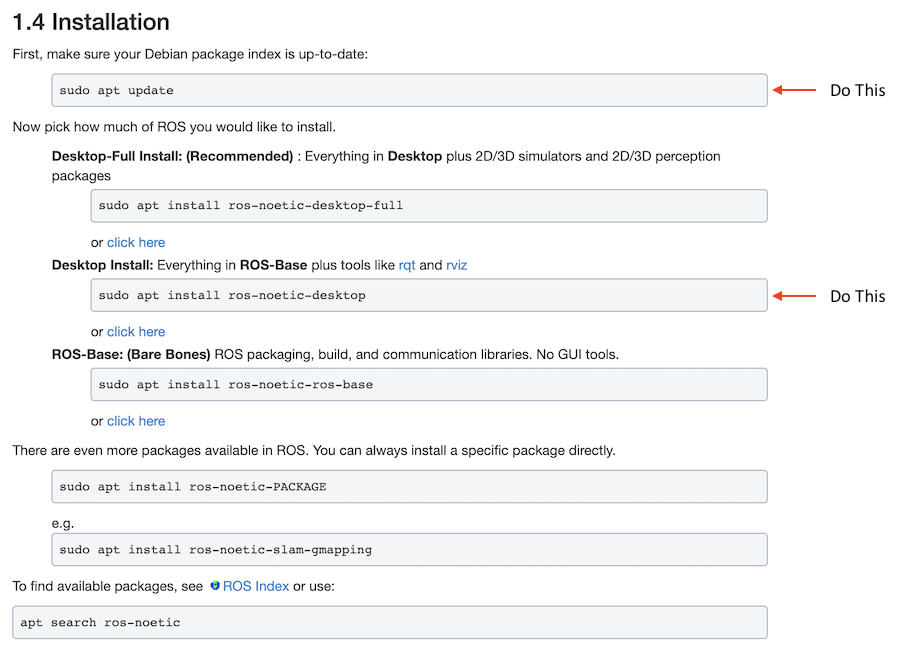Click the "sudo apt install ros-noetic-desktop" code box
The width and height of the screenshot is (900, 652).
[x=429, y=295]
